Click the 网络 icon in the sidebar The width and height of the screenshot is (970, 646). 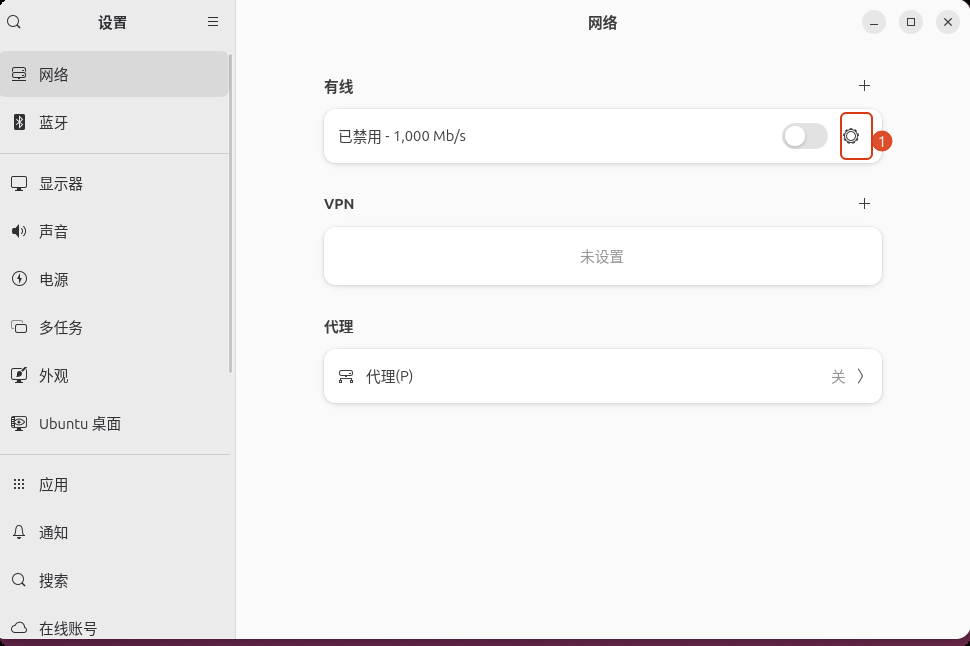tap(19, 74)
